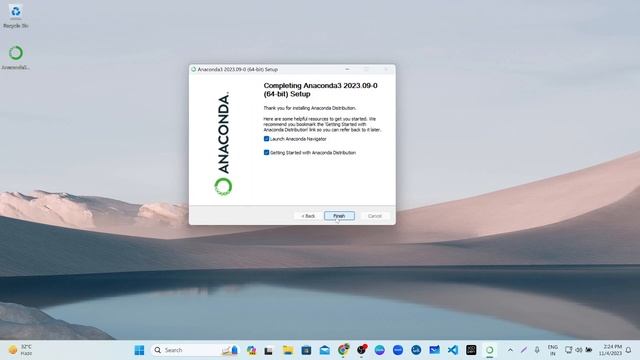Click the Cancel button in setup

point(374,216)
